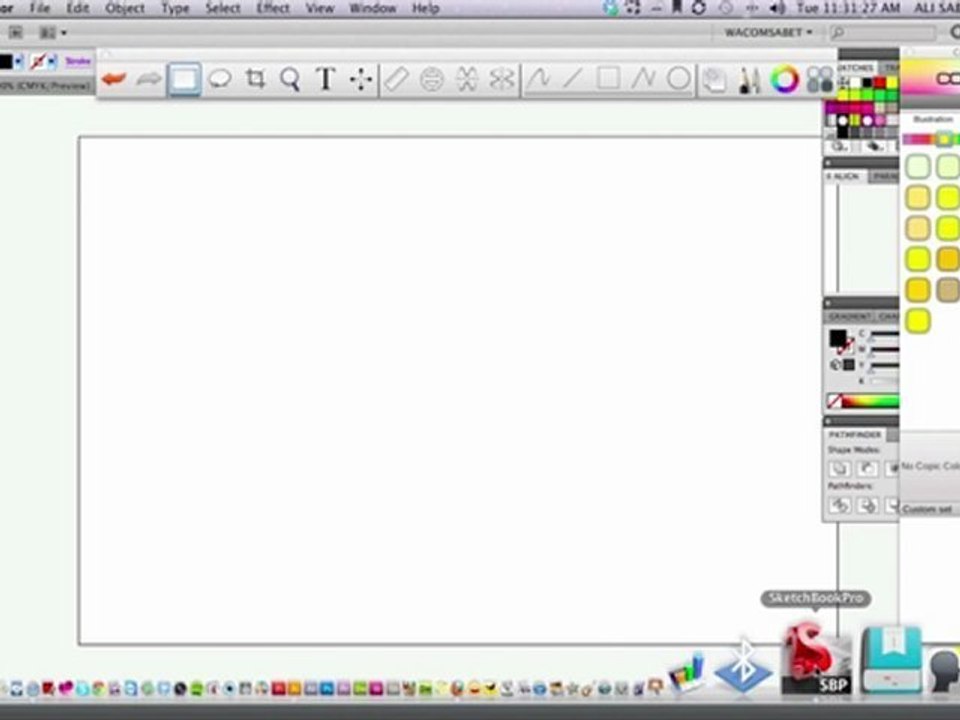This screenshot has width=960, height=720.
Task: Click the teal book icon in the Dock
Action: [891, 660]
